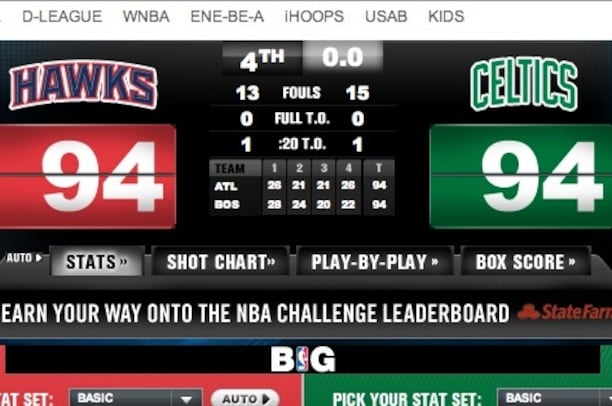Click the Hawks red 94 score panel
This screenshot has height=406, width=612.
pyautogui.click(x=87, y=176)
